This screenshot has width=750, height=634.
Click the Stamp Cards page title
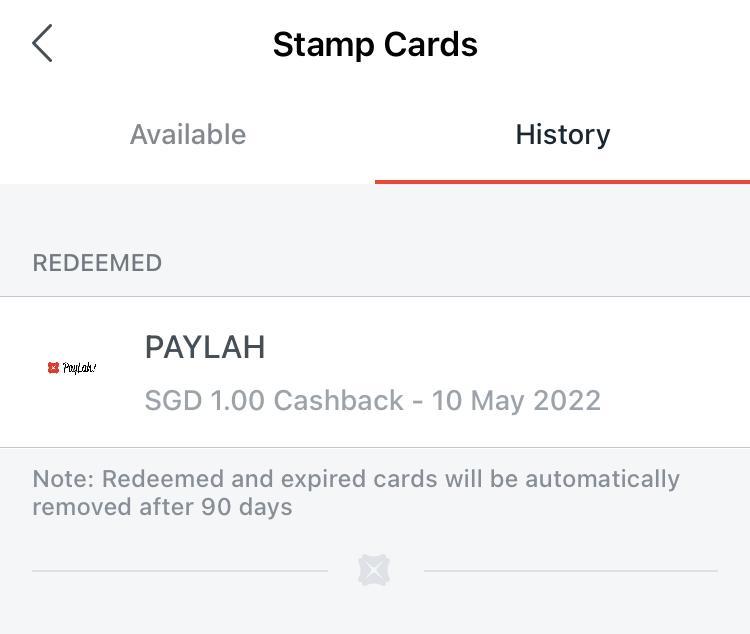point(375,44)
